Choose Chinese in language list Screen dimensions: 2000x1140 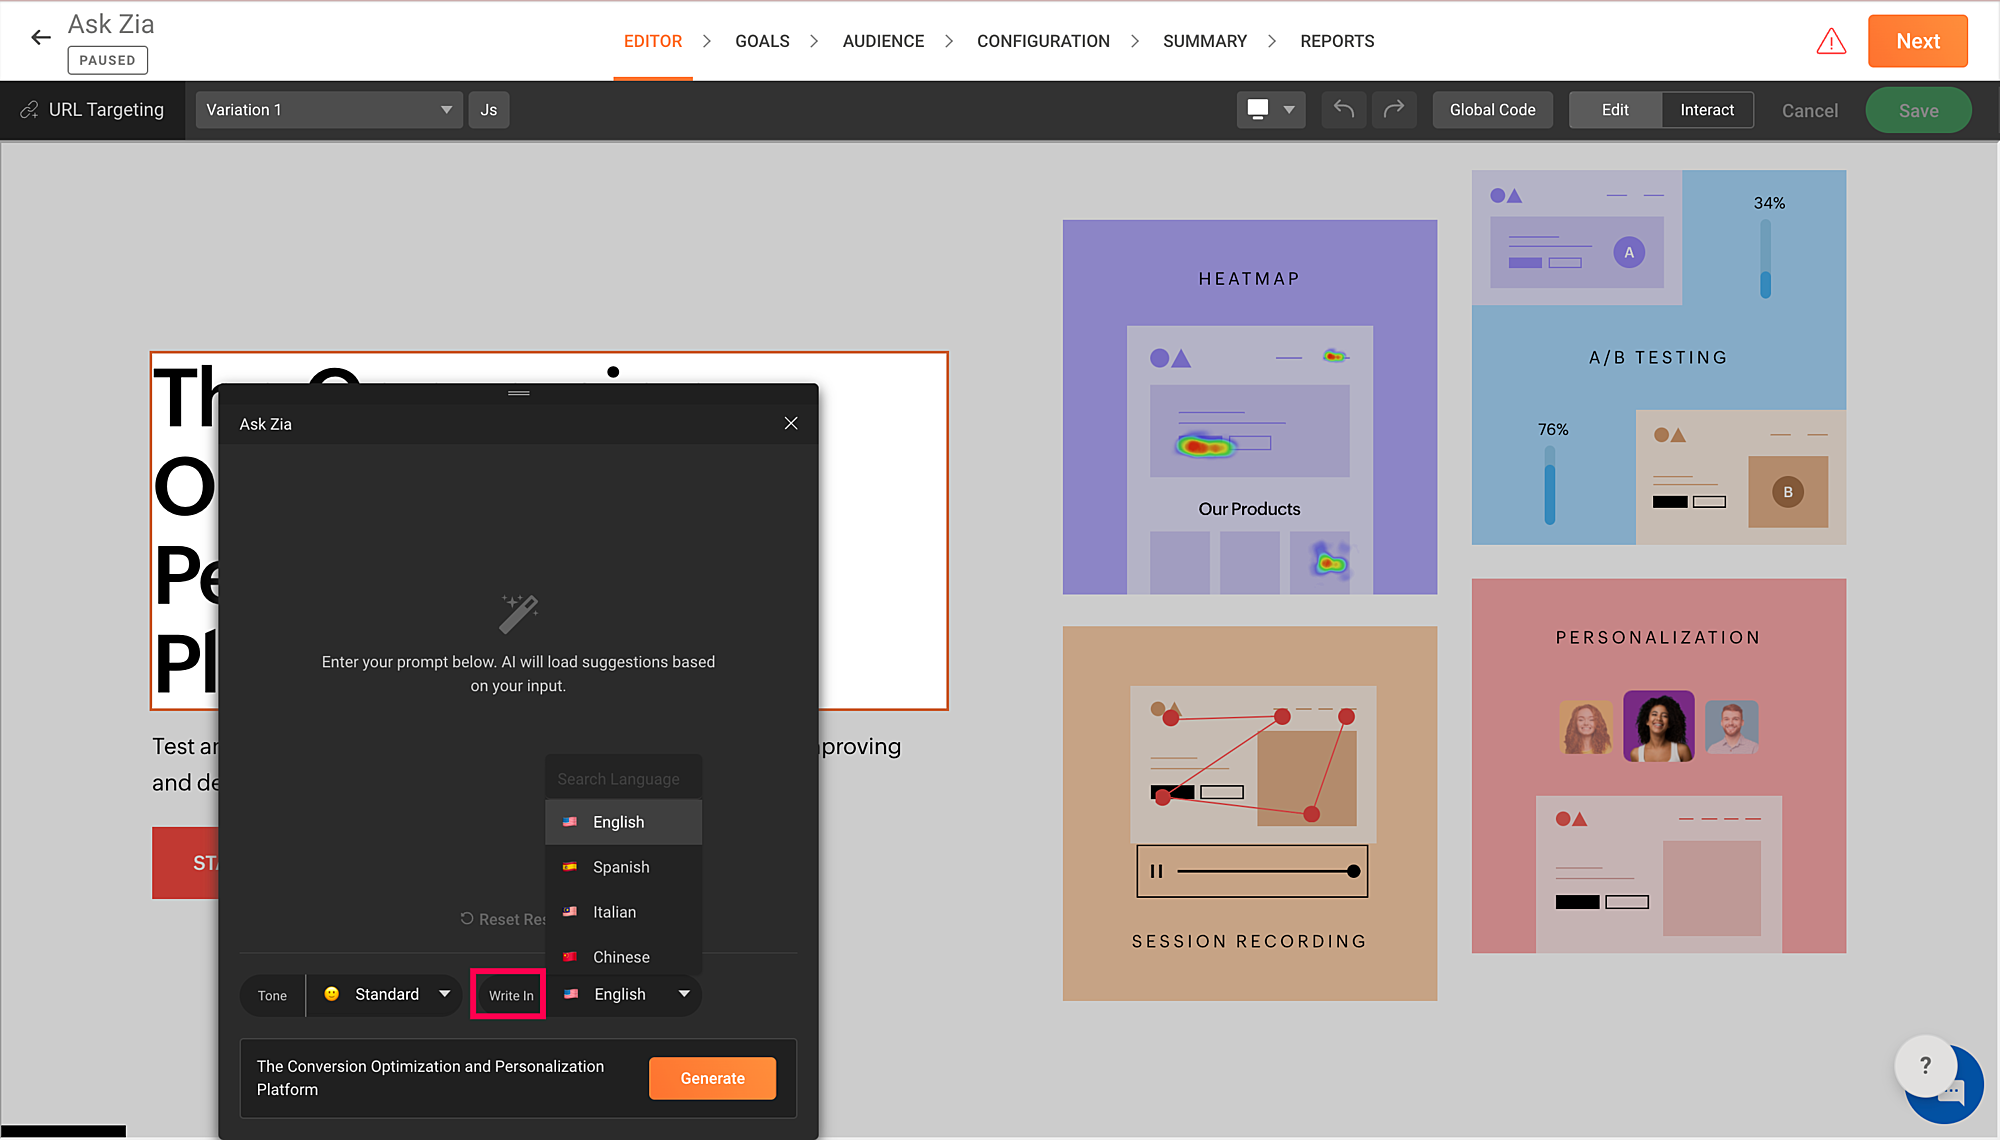click(x=621, y=957)
